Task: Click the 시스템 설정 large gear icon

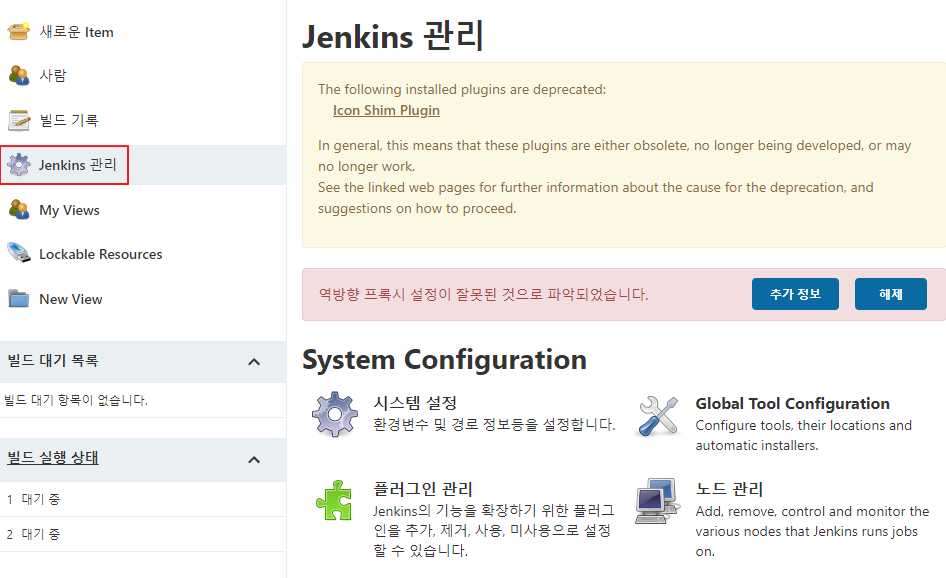Action: click(335, 414)
